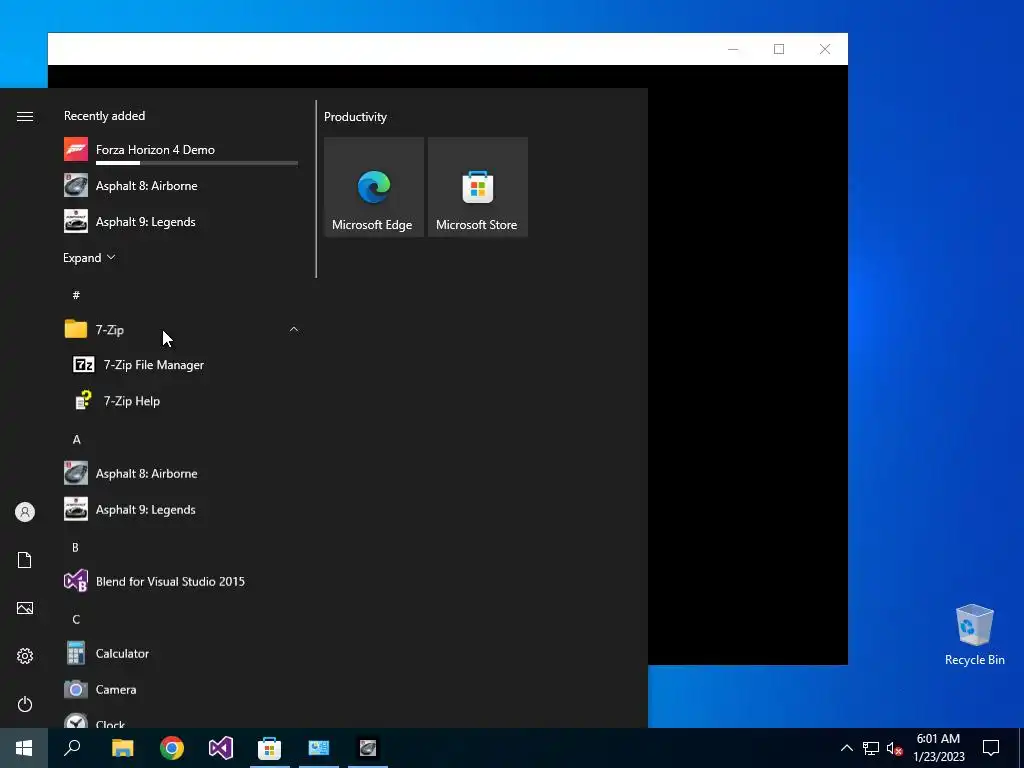Click the 7-Zip folder icon
1024x768 pixels.
(76, 329)
